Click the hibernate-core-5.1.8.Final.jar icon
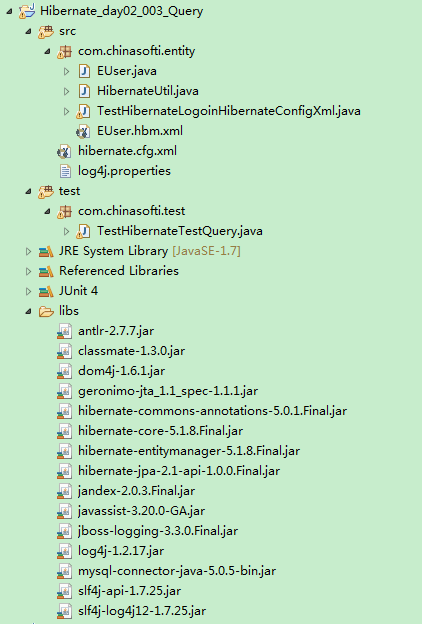 (x=64, y=431)
